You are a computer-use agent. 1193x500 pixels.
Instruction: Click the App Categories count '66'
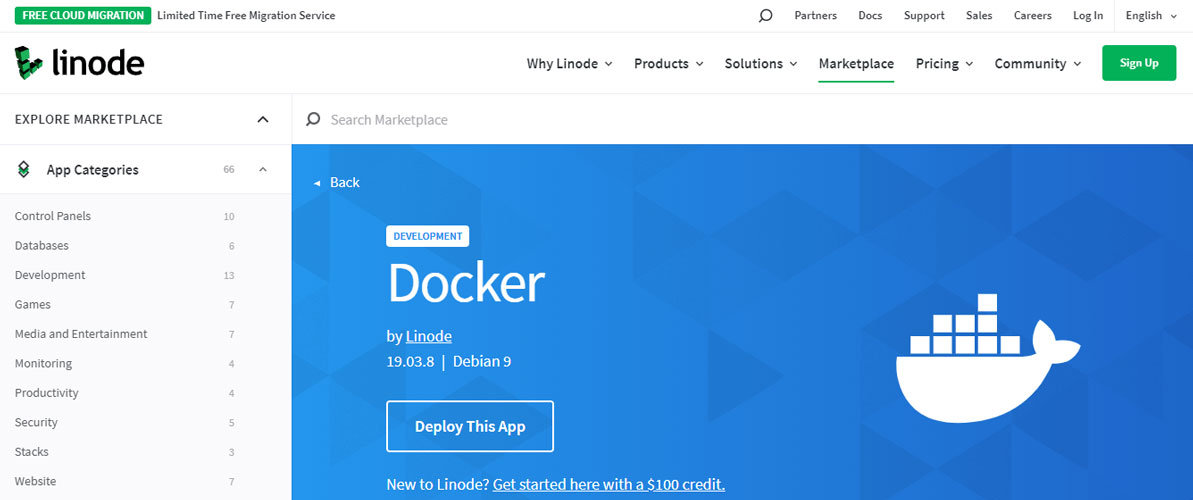point(229,170)
